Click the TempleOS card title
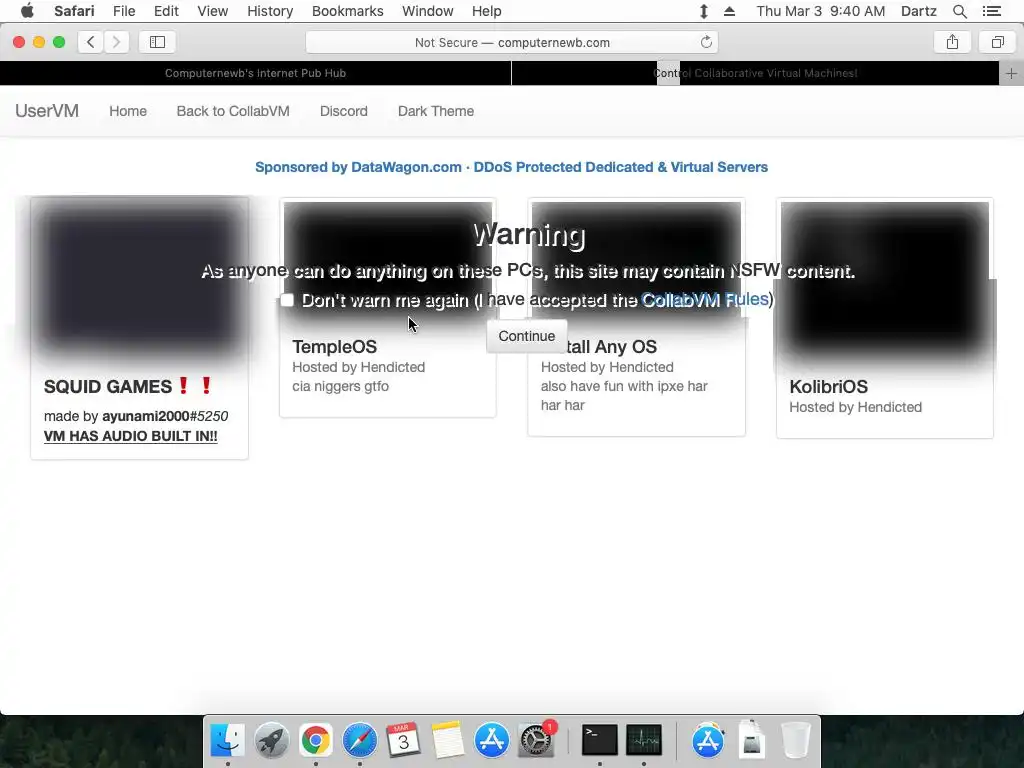Viewport: 1024px width, 768px height. coord(334,347)
